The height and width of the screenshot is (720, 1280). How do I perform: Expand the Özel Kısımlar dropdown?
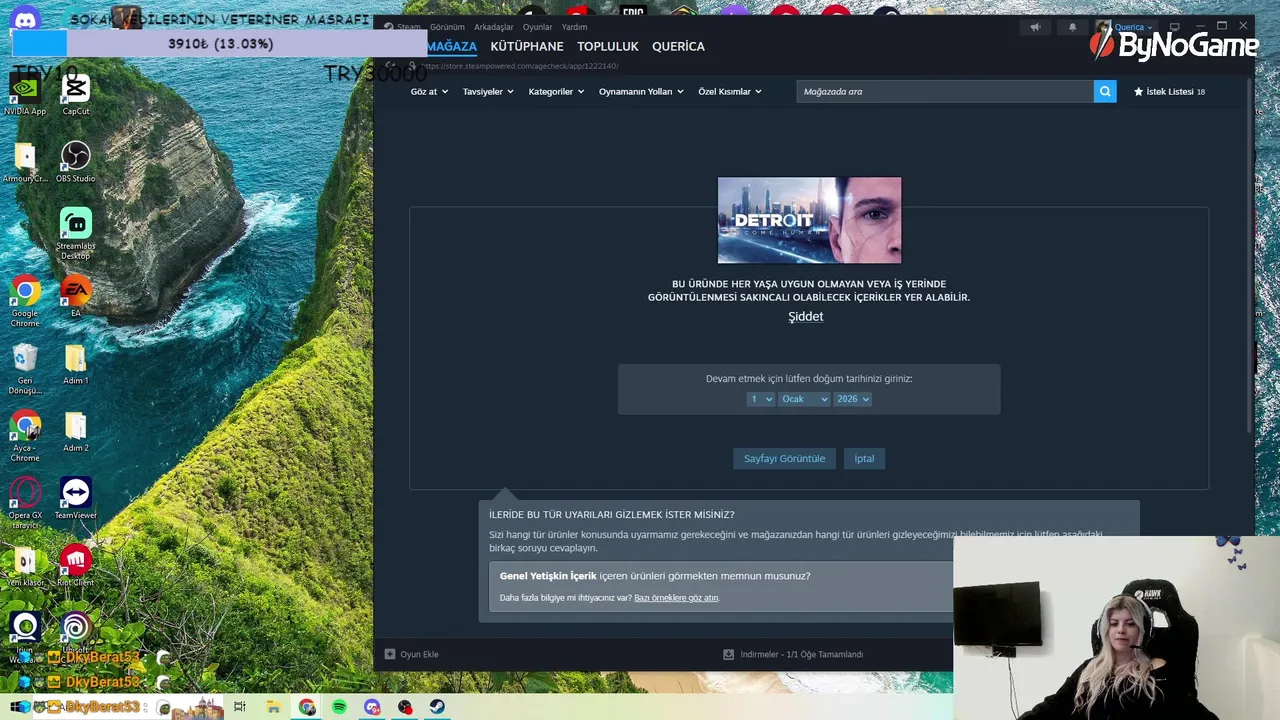730,91
